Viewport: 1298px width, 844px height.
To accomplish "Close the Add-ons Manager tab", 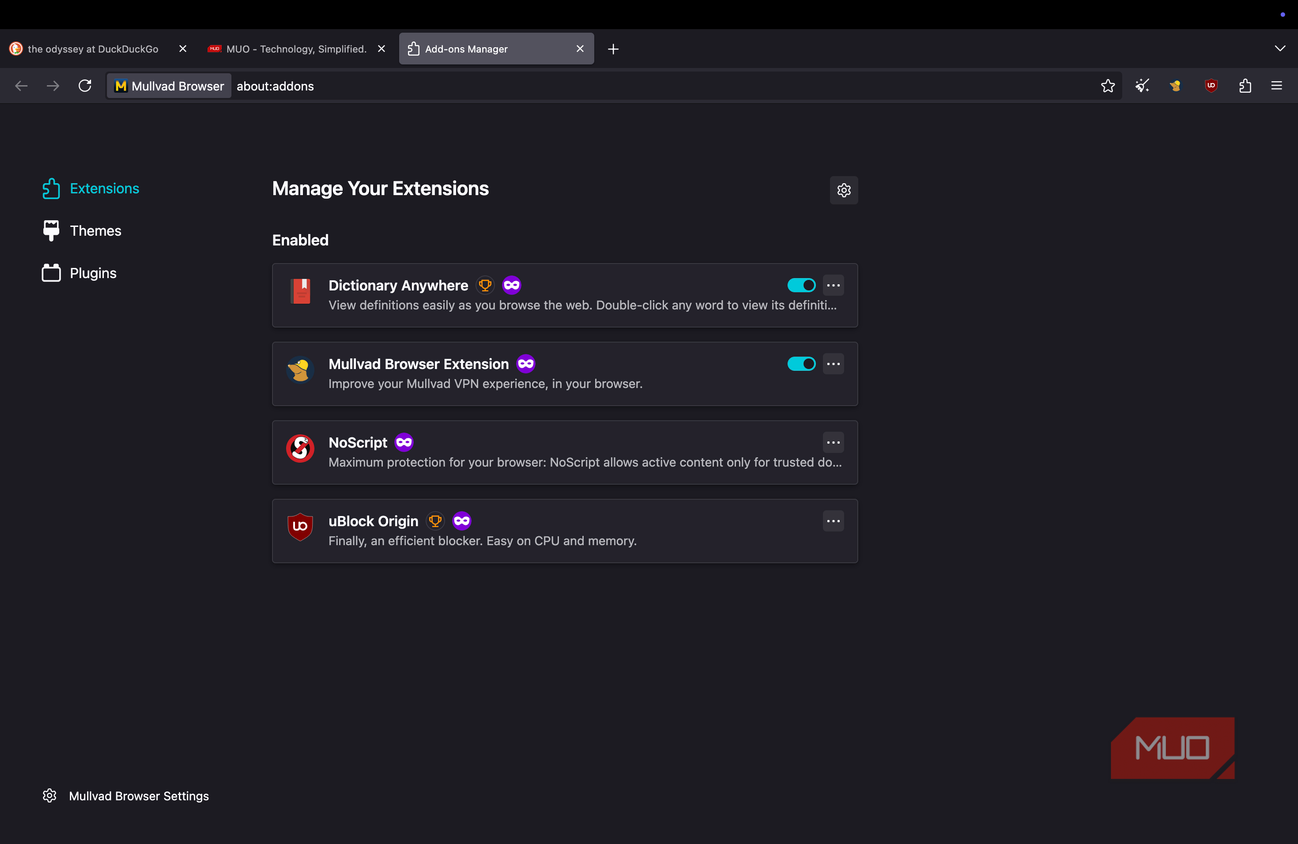I will point(580,49).
